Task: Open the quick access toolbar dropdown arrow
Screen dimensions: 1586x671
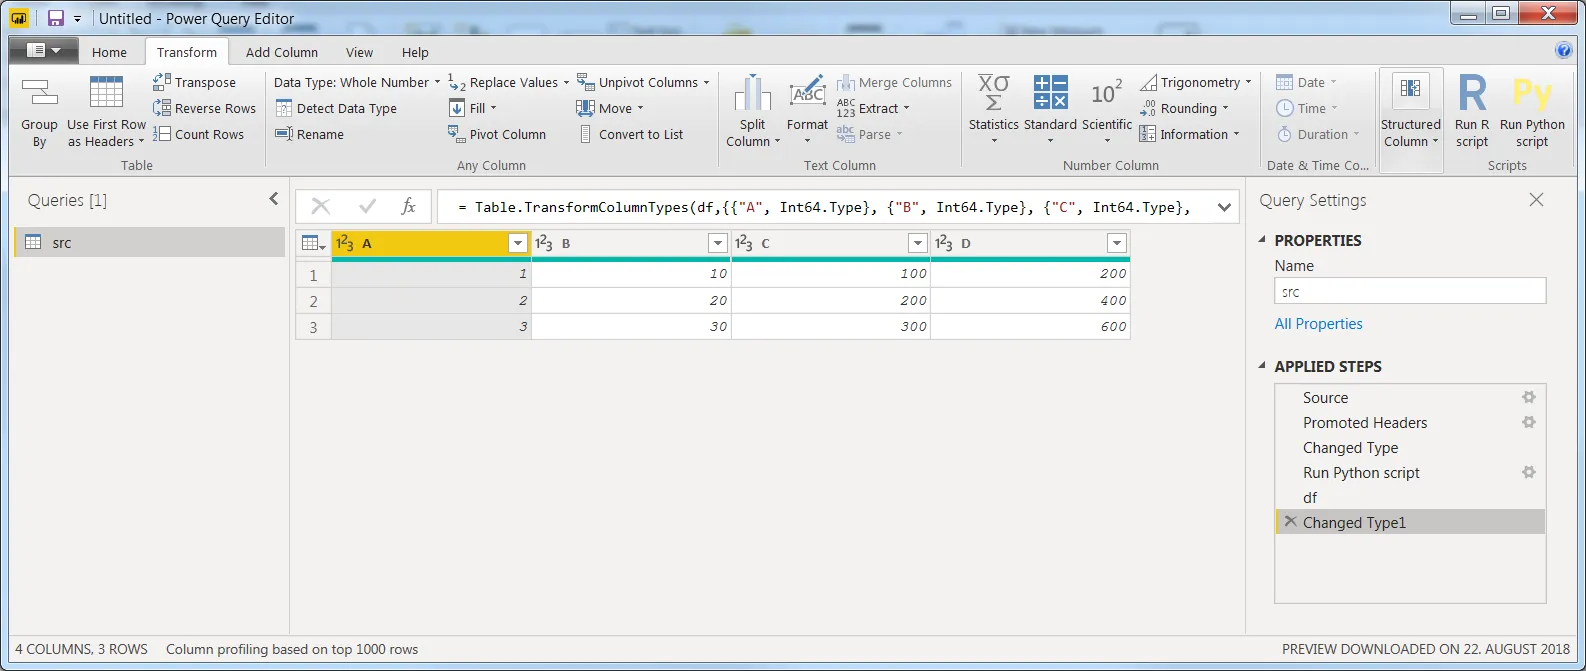Action: [77, 19]
